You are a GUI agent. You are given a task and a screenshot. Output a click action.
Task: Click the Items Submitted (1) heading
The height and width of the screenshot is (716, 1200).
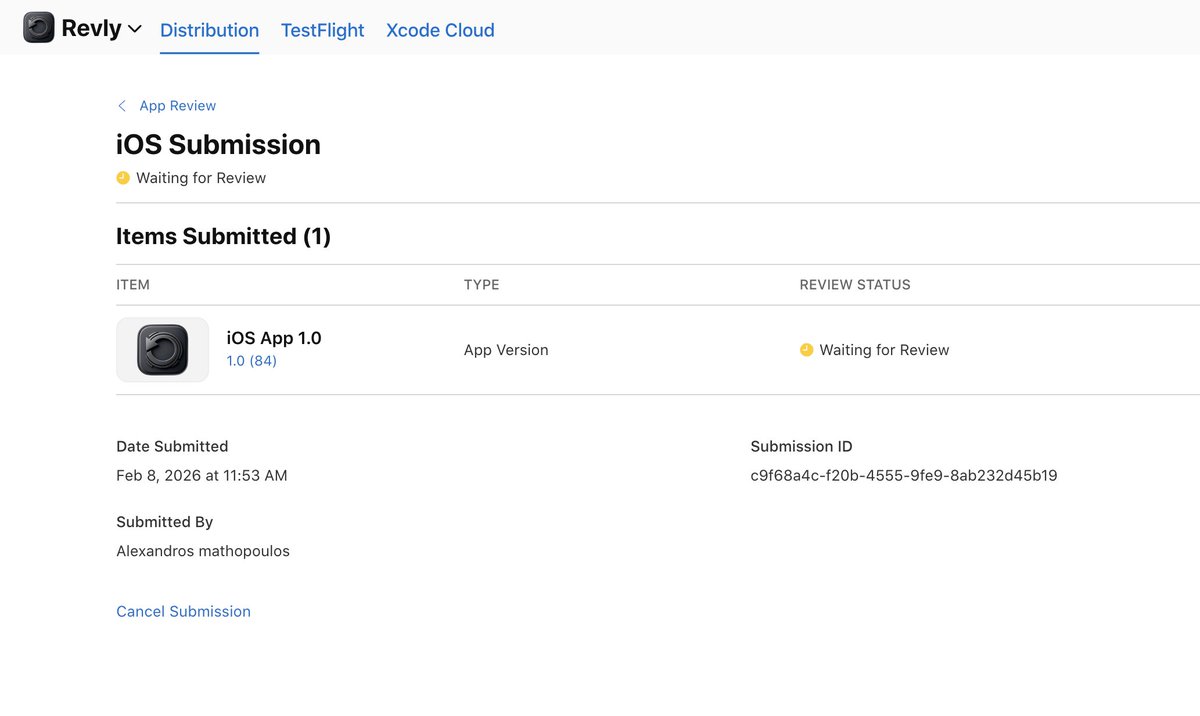coord(223,236)
